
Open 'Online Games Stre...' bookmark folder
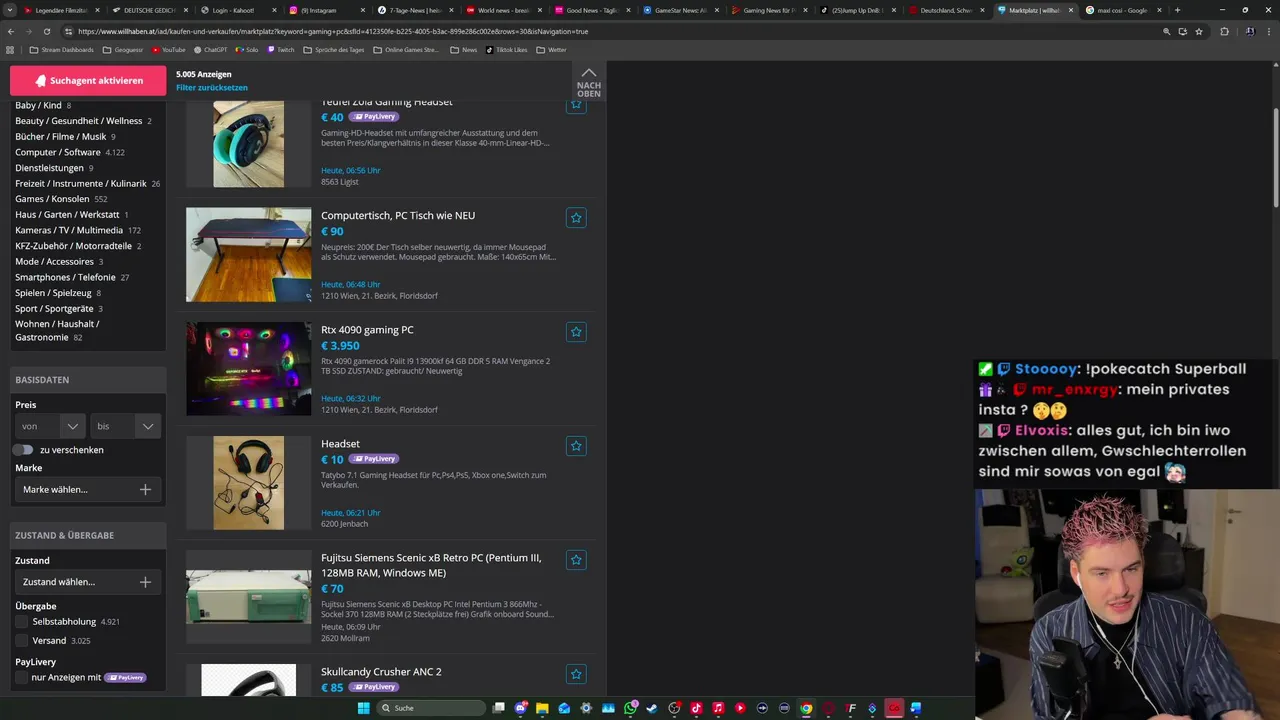[406, 49]
